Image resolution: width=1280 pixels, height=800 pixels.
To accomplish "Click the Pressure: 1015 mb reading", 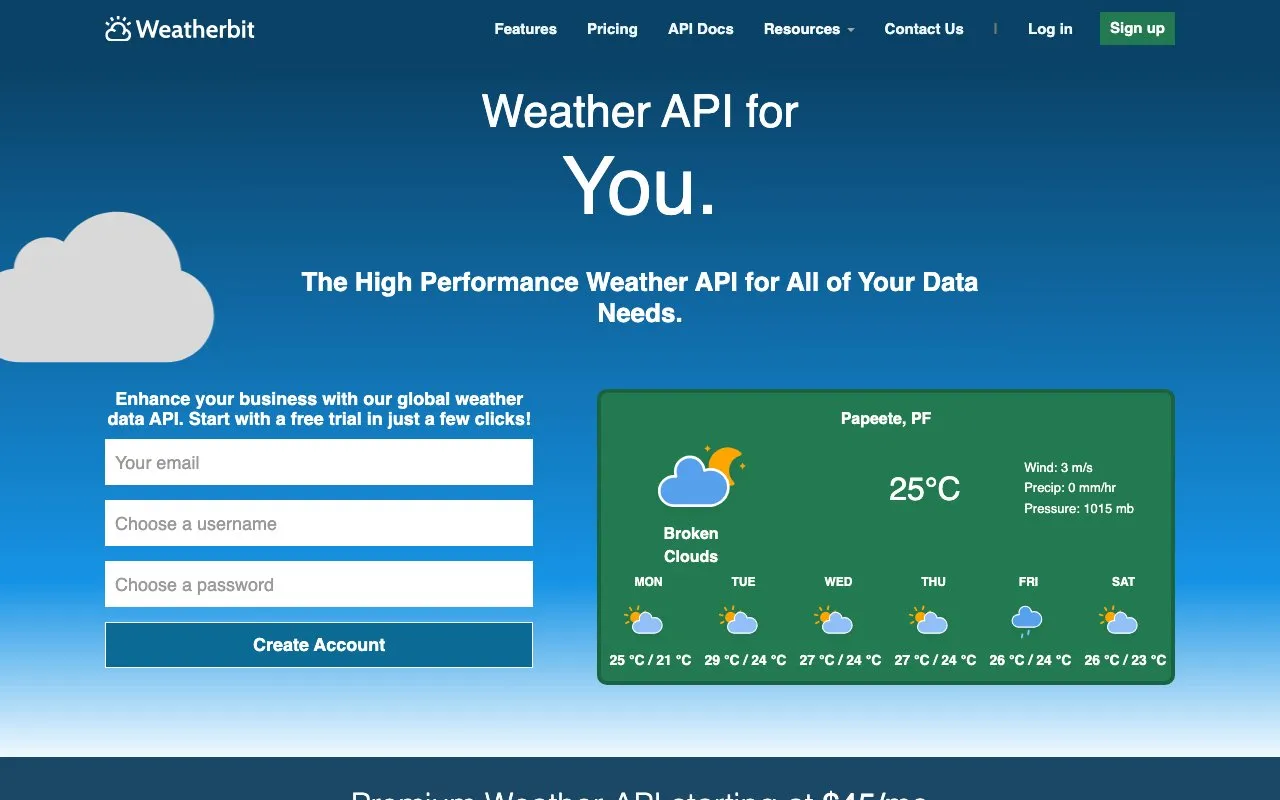I will tap(1079, 509).
